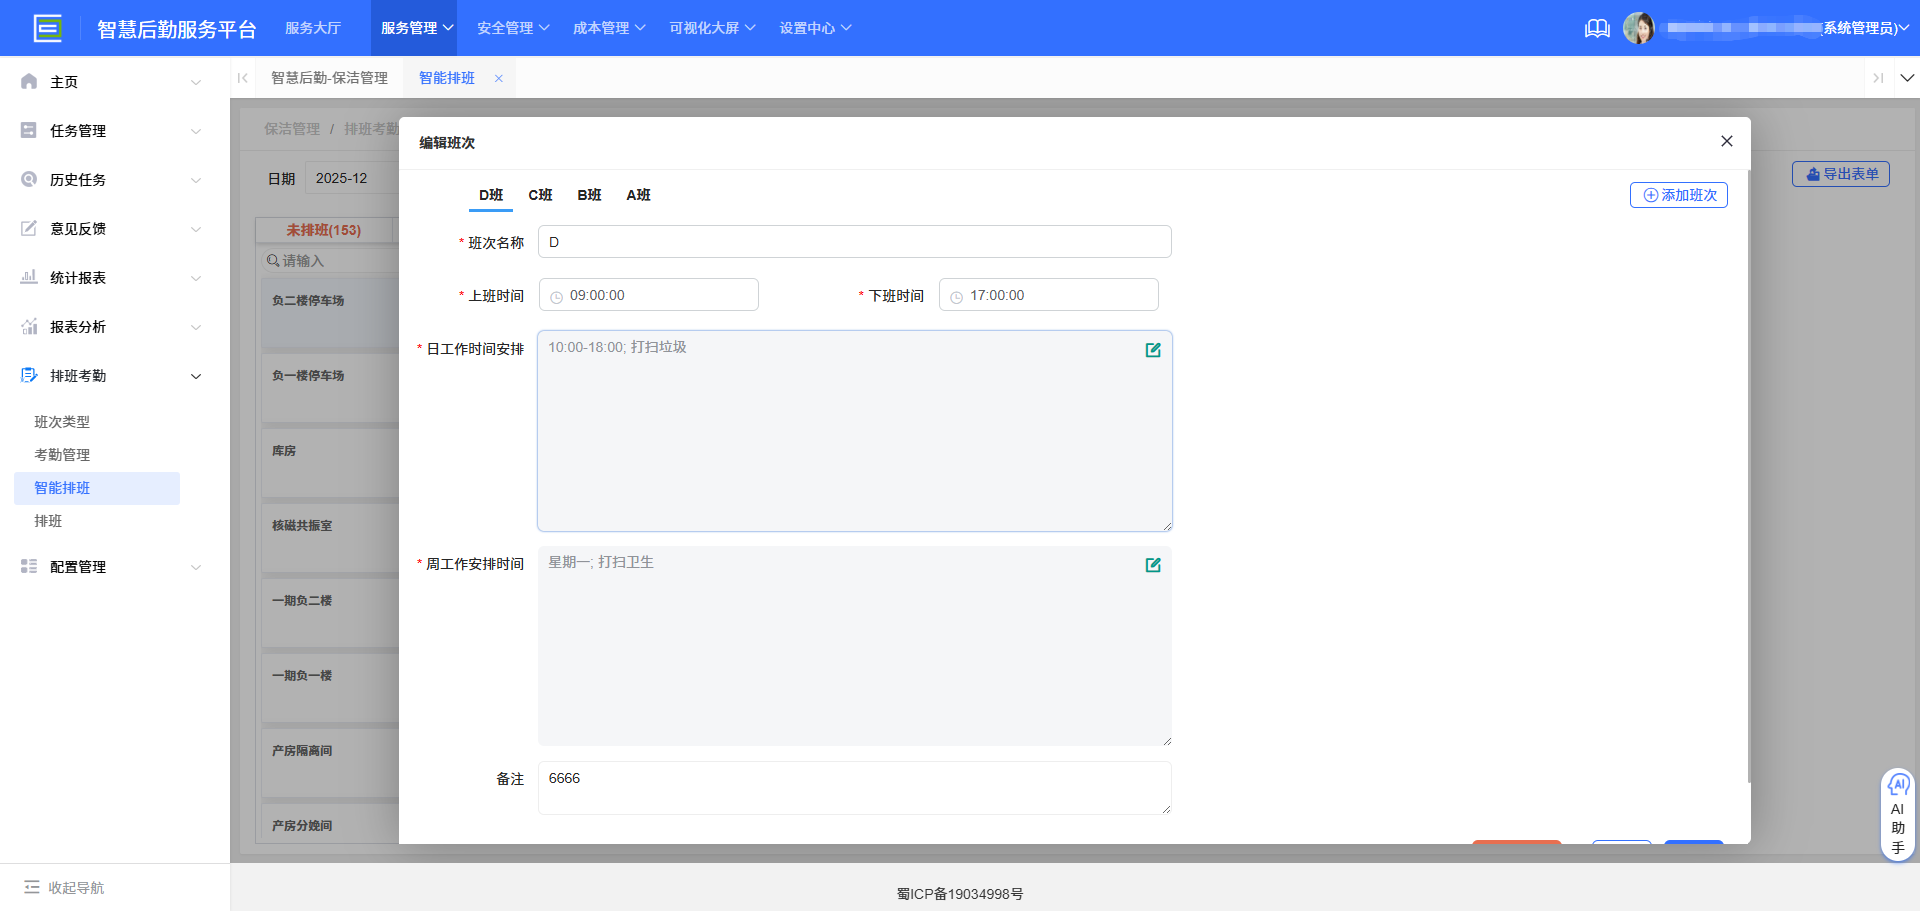Click the clock icon in 上班时间 field

point(557,297)
